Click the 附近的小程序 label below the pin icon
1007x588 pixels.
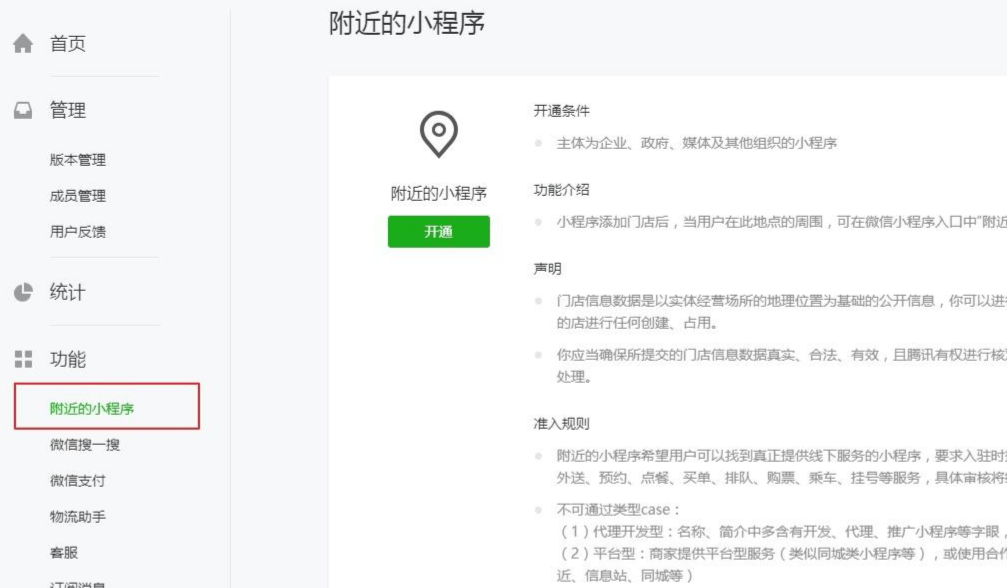[439, 193]
